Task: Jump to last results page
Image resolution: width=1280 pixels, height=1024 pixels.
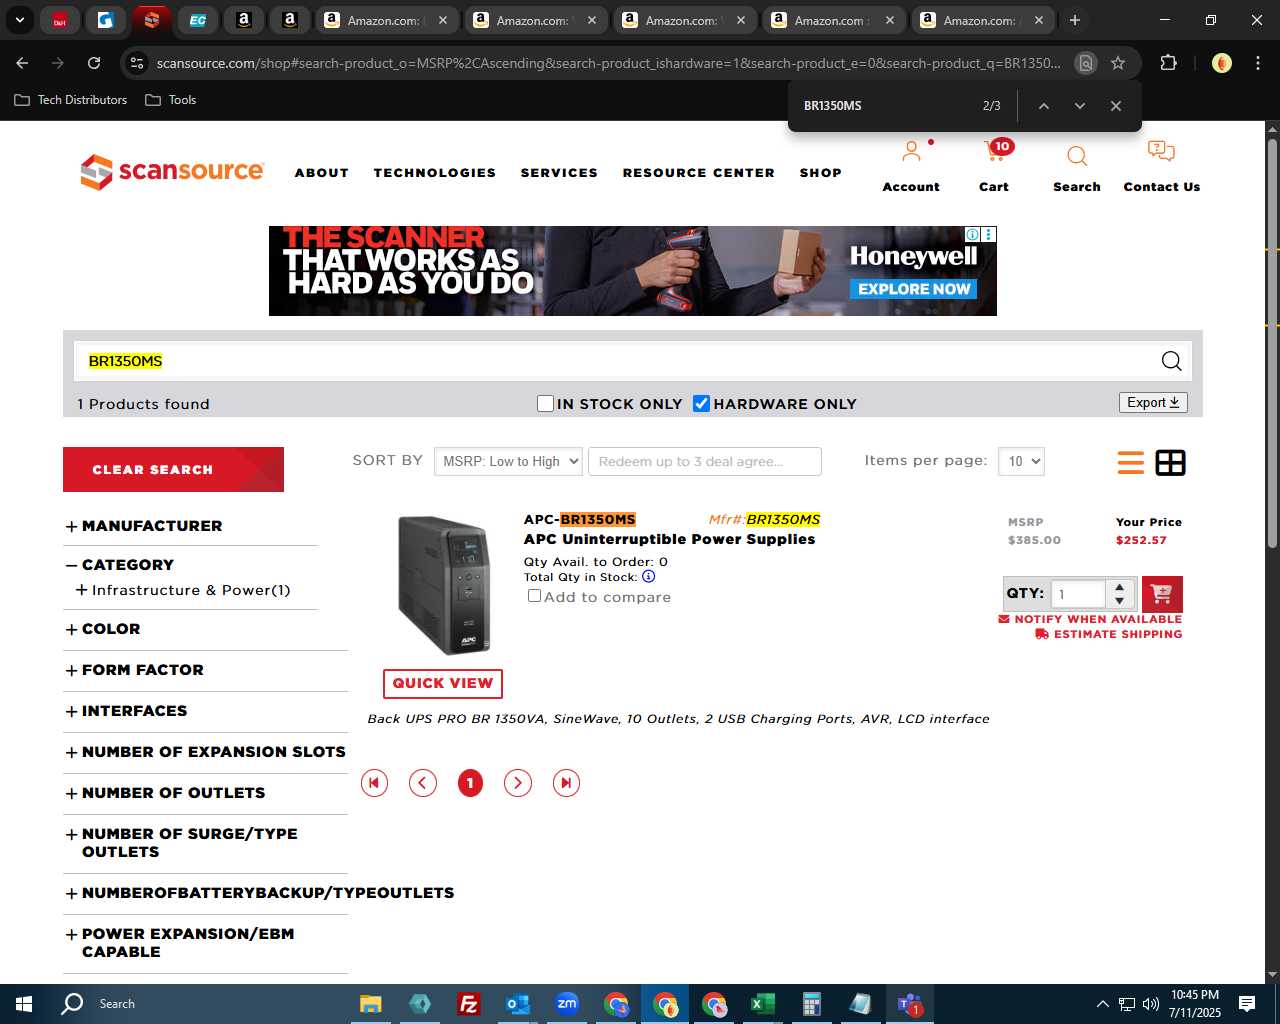Action: (566, 783)
